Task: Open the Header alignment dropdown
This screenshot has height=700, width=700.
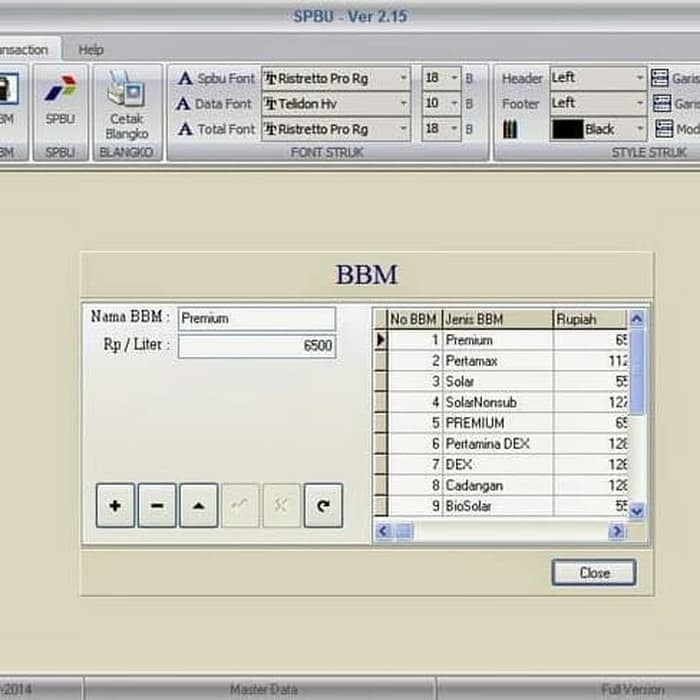Action: (x=639, y=77)
